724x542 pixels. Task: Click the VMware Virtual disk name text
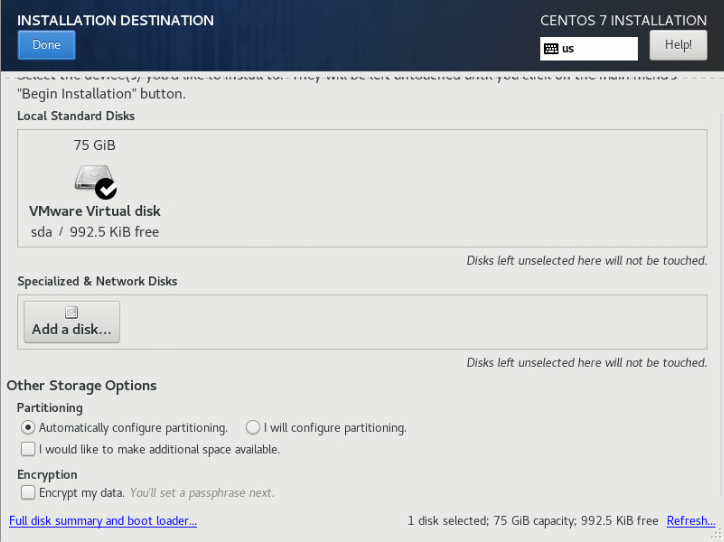tap(95, 211)
